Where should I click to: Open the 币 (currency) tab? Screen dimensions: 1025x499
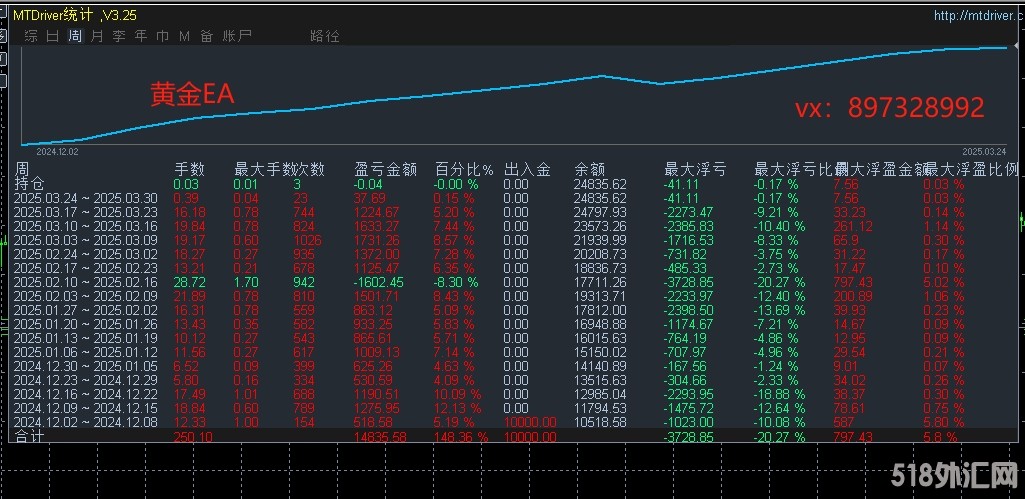tap(162, 36)
